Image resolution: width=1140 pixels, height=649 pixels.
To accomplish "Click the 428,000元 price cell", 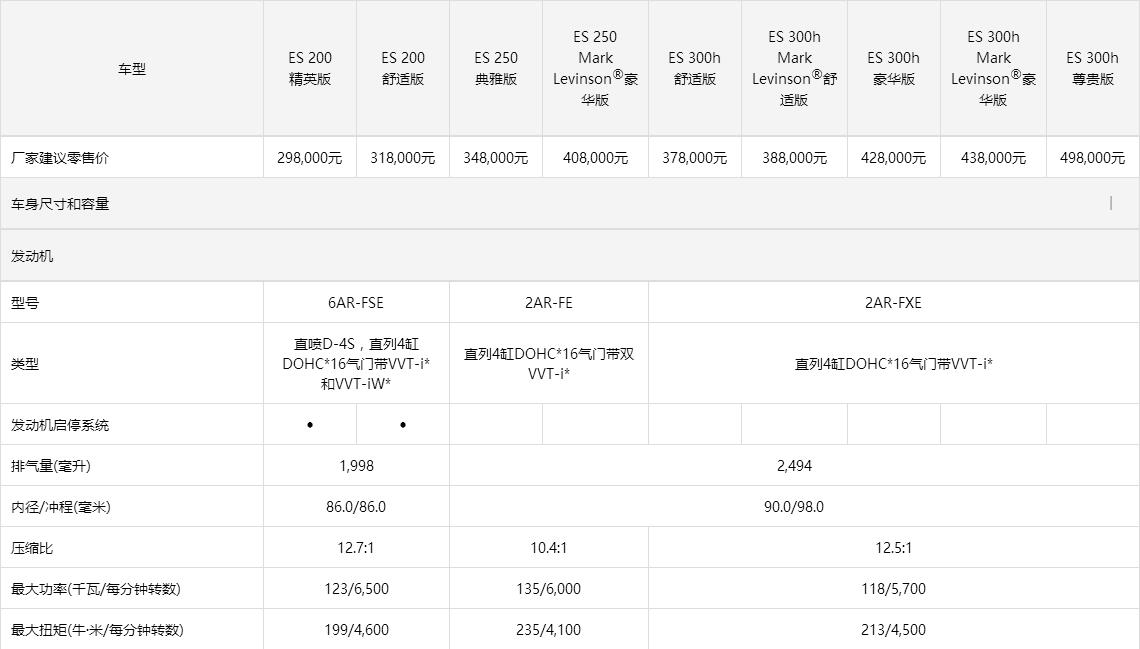I will click(x=894, y=158).
